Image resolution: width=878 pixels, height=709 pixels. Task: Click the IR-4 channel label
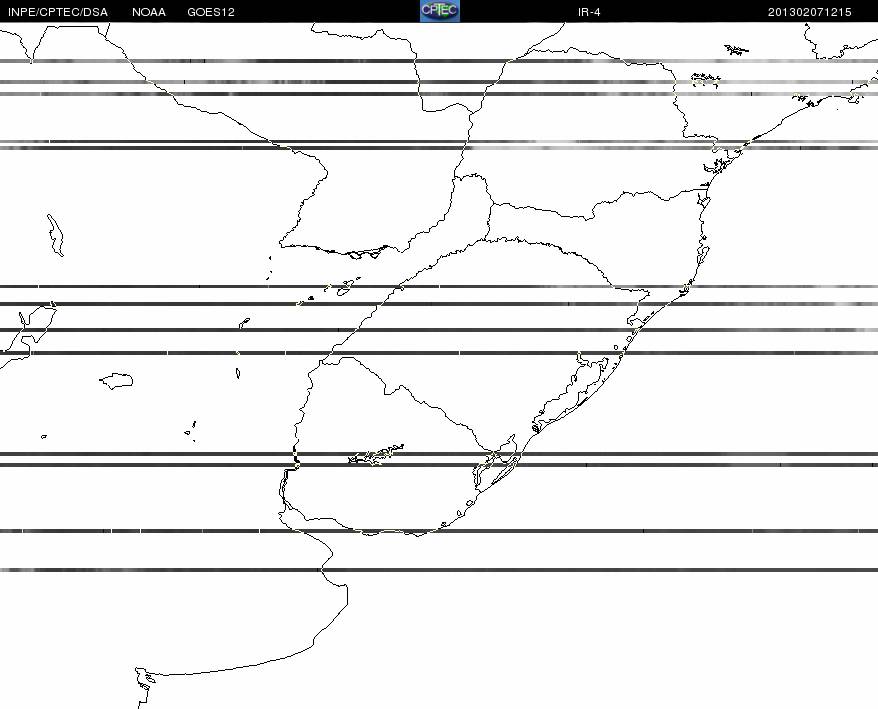coord(589,12)
